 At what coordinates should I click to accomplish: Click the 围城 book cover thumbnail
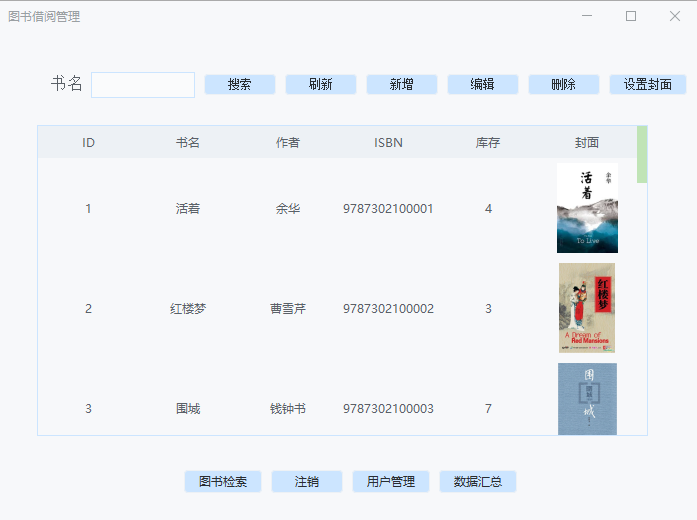587,399
